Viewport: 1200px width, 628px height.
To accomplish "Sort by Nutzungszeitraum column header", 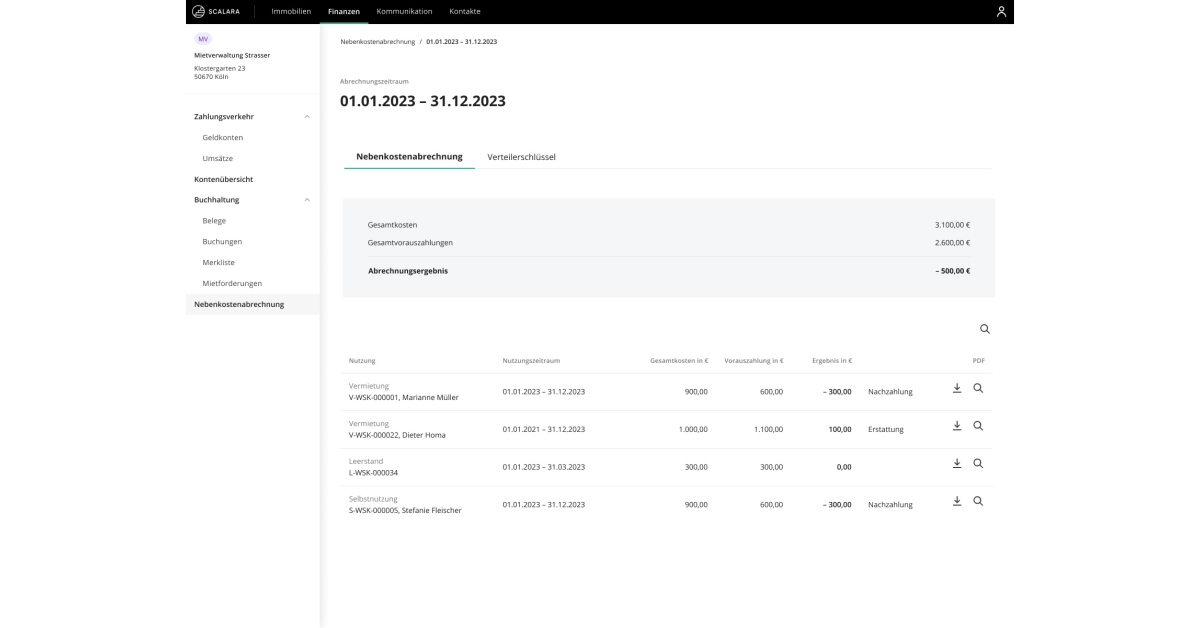I will (x=531, y=360).
